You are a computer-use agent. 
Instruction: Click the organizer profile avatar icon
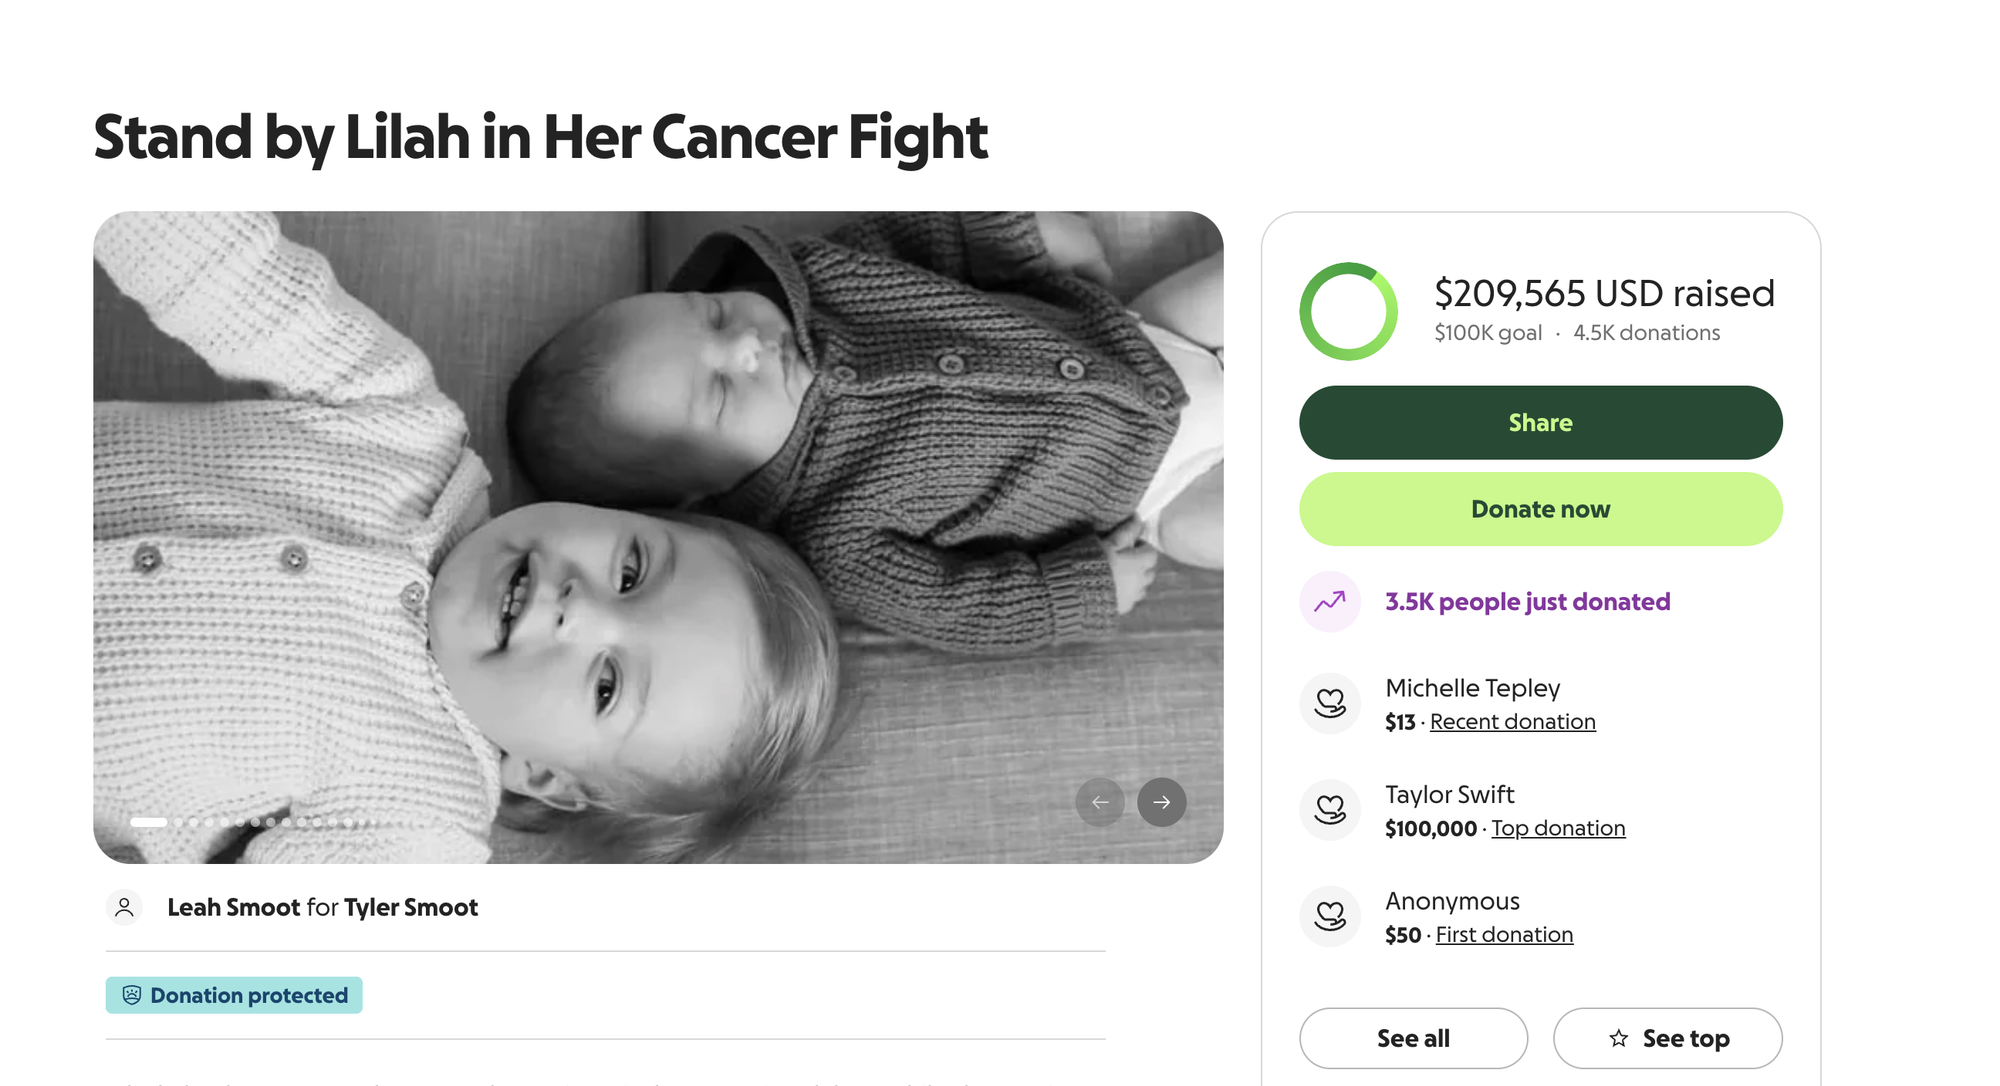124,907
